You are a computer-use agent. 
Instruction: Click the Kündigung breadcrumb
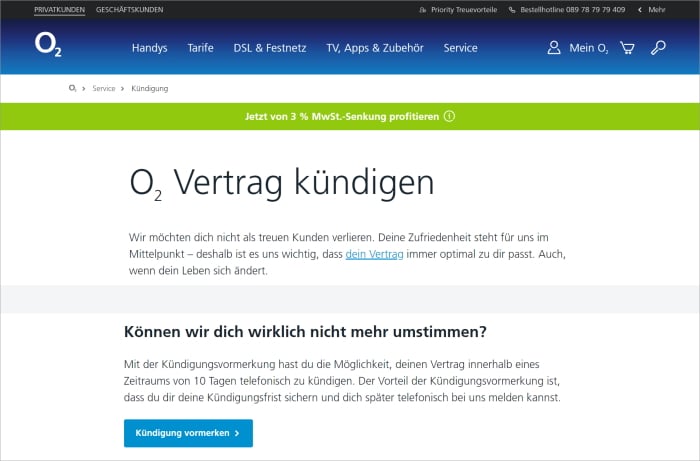[x=150, y=88]
